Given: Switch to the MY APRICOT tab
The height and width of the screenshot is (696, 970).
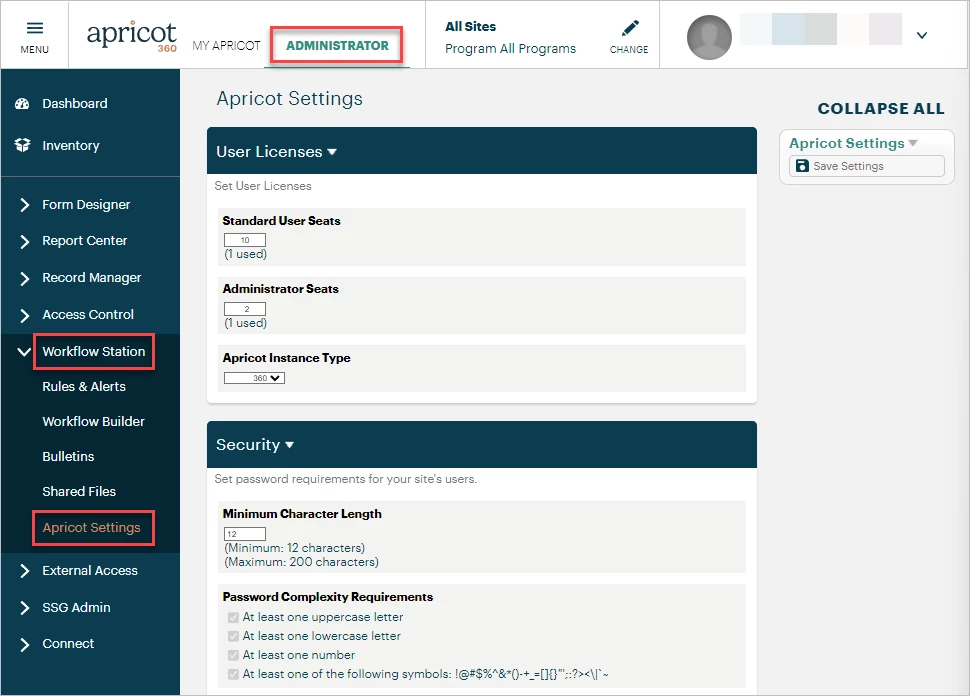Looking at the screenshot, I should tap(226, 46).
